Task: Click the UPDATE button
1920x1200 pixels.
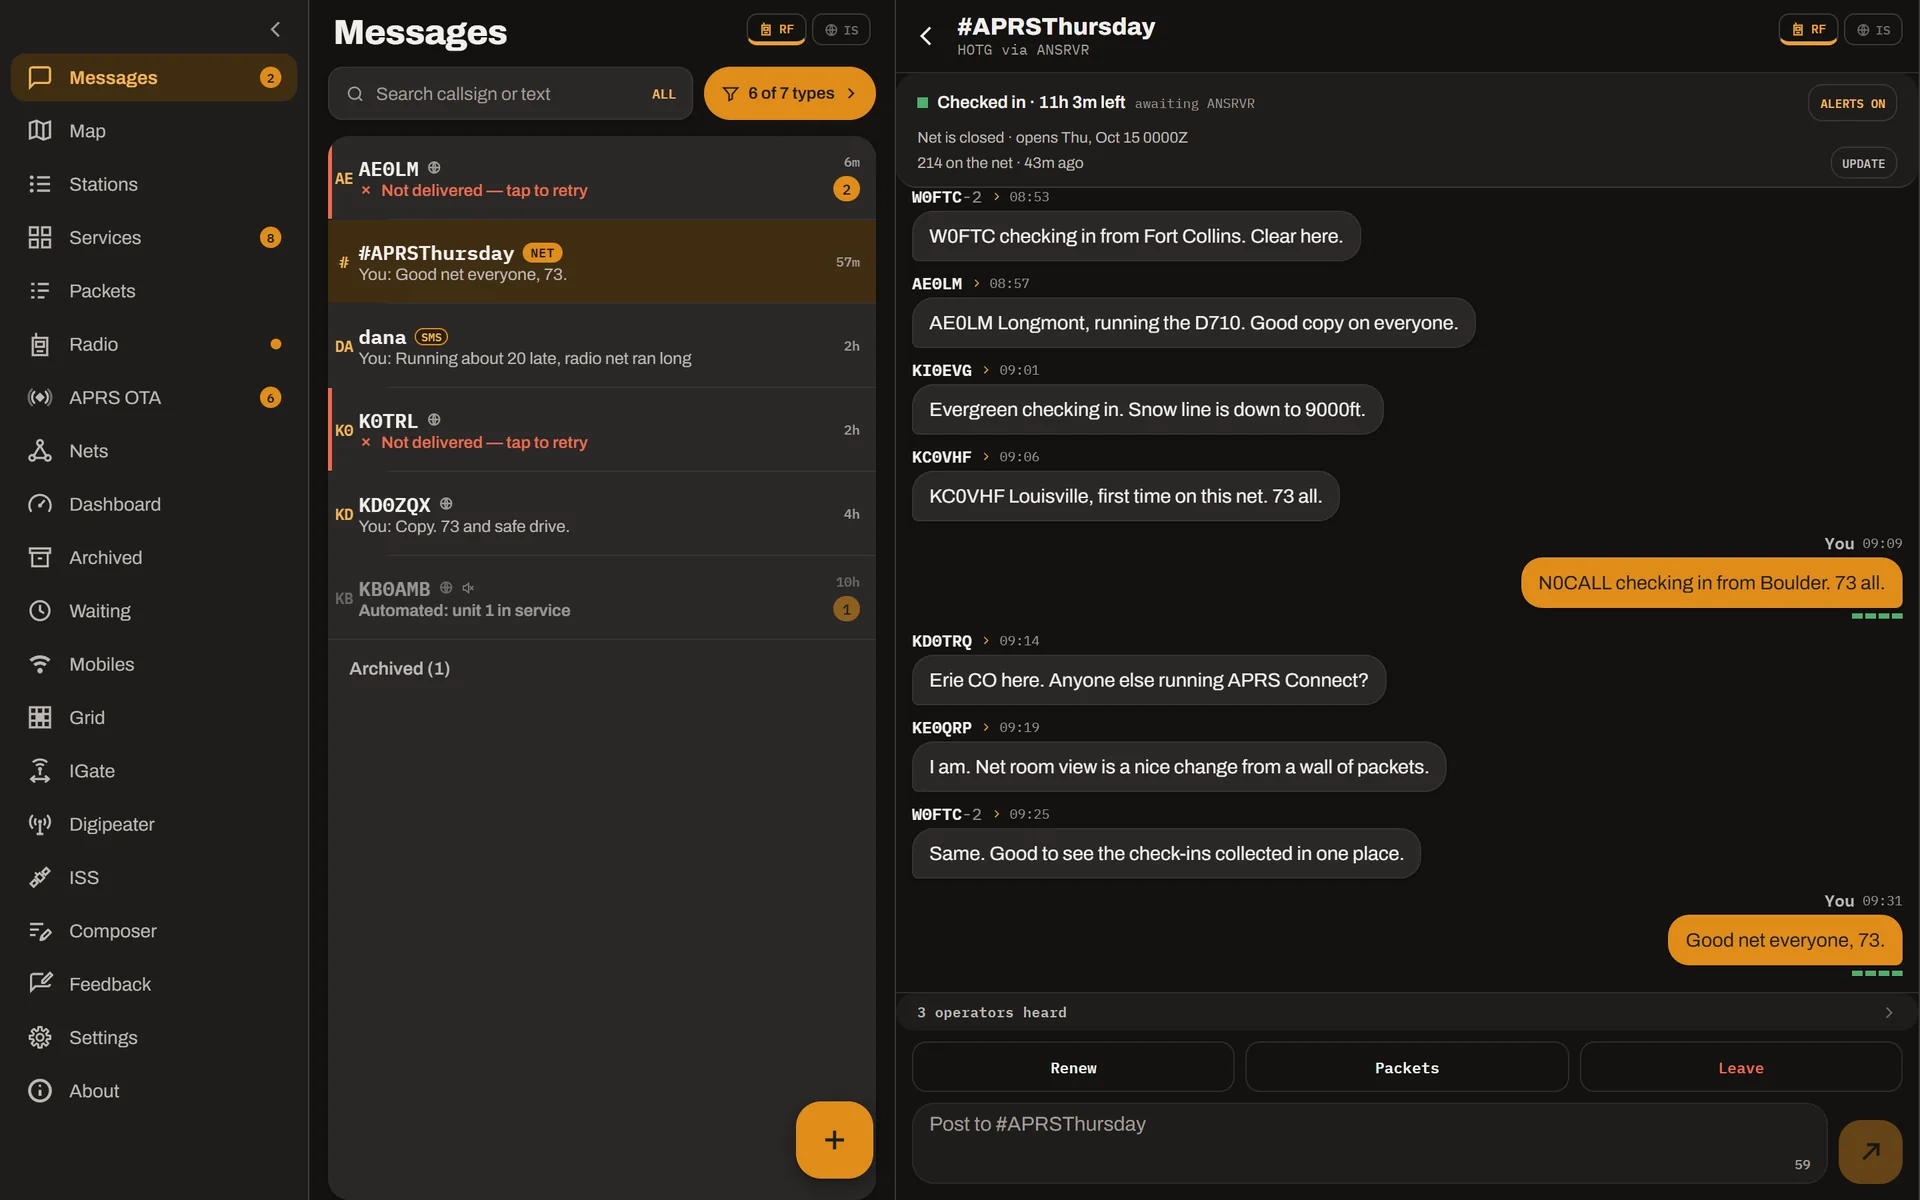Action: pyautogui.click(x=1863, y=163)
